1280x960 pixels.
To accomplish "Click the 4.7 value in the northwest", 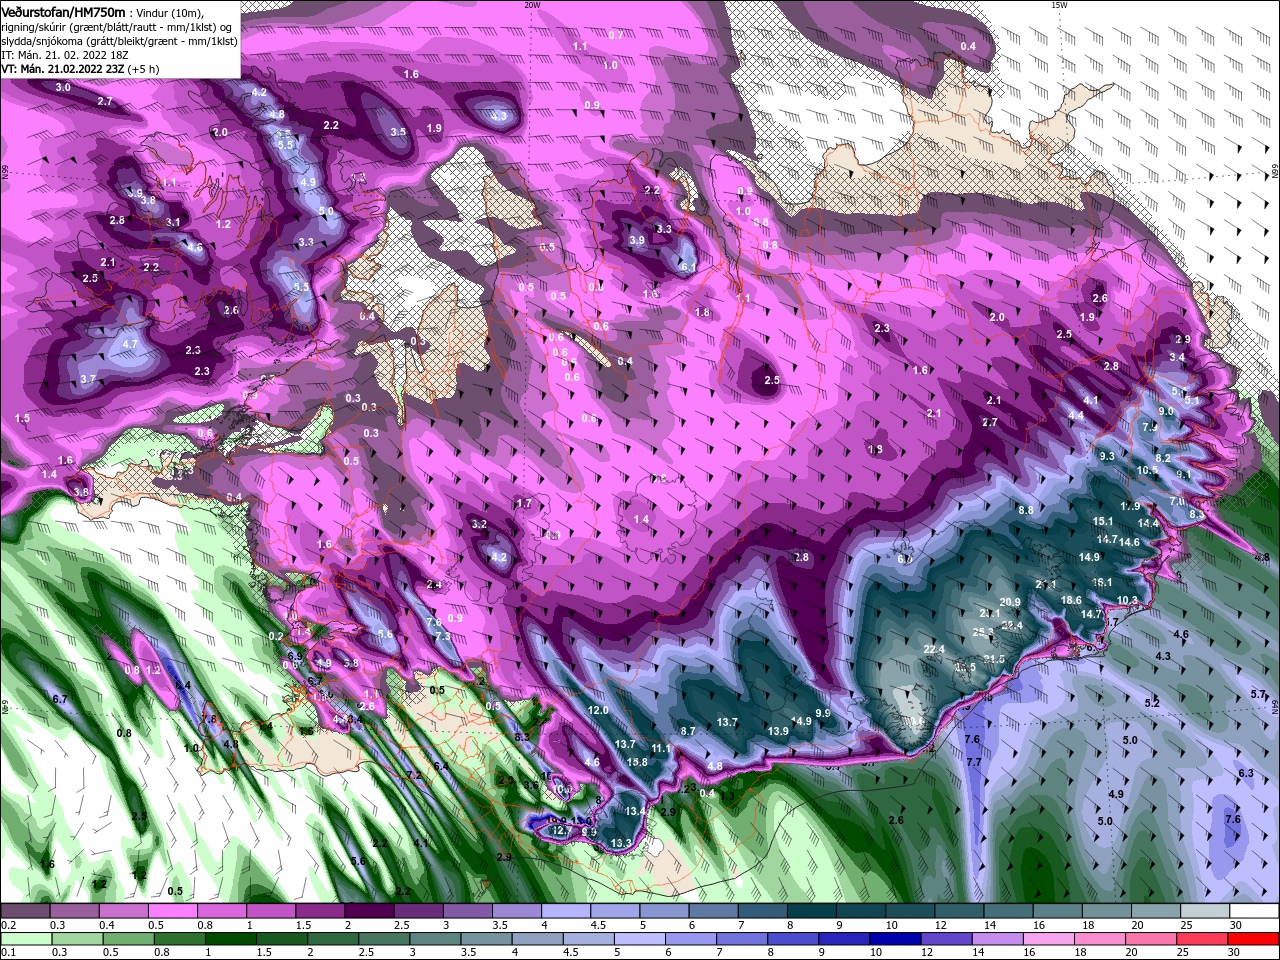I will pos(129,344).
